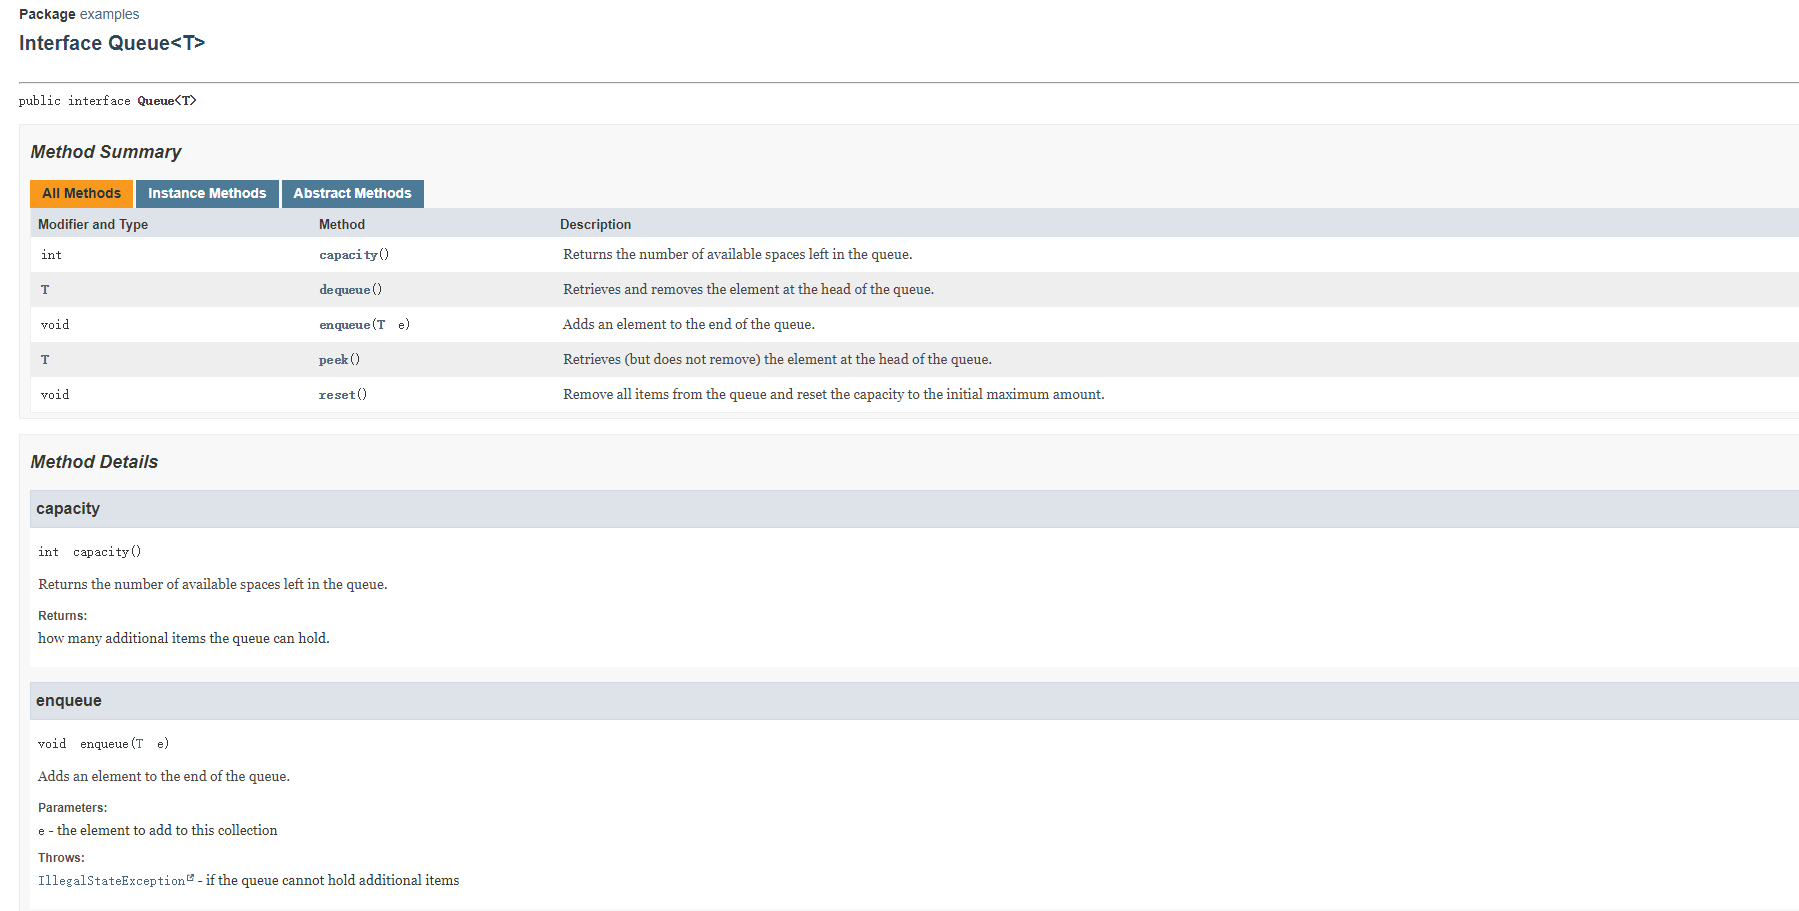Click the 'Returns:' label under capacity
This screenshot has width=1799, height=911.
62,616
